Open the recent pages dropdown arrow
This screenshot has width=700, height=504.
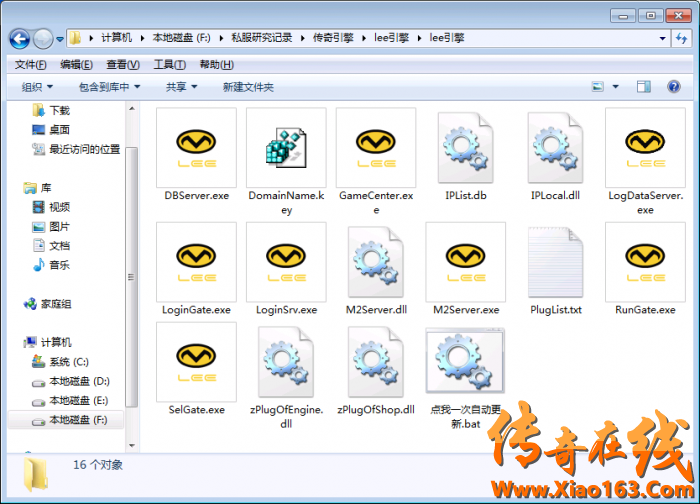click(x=59, y=40)
